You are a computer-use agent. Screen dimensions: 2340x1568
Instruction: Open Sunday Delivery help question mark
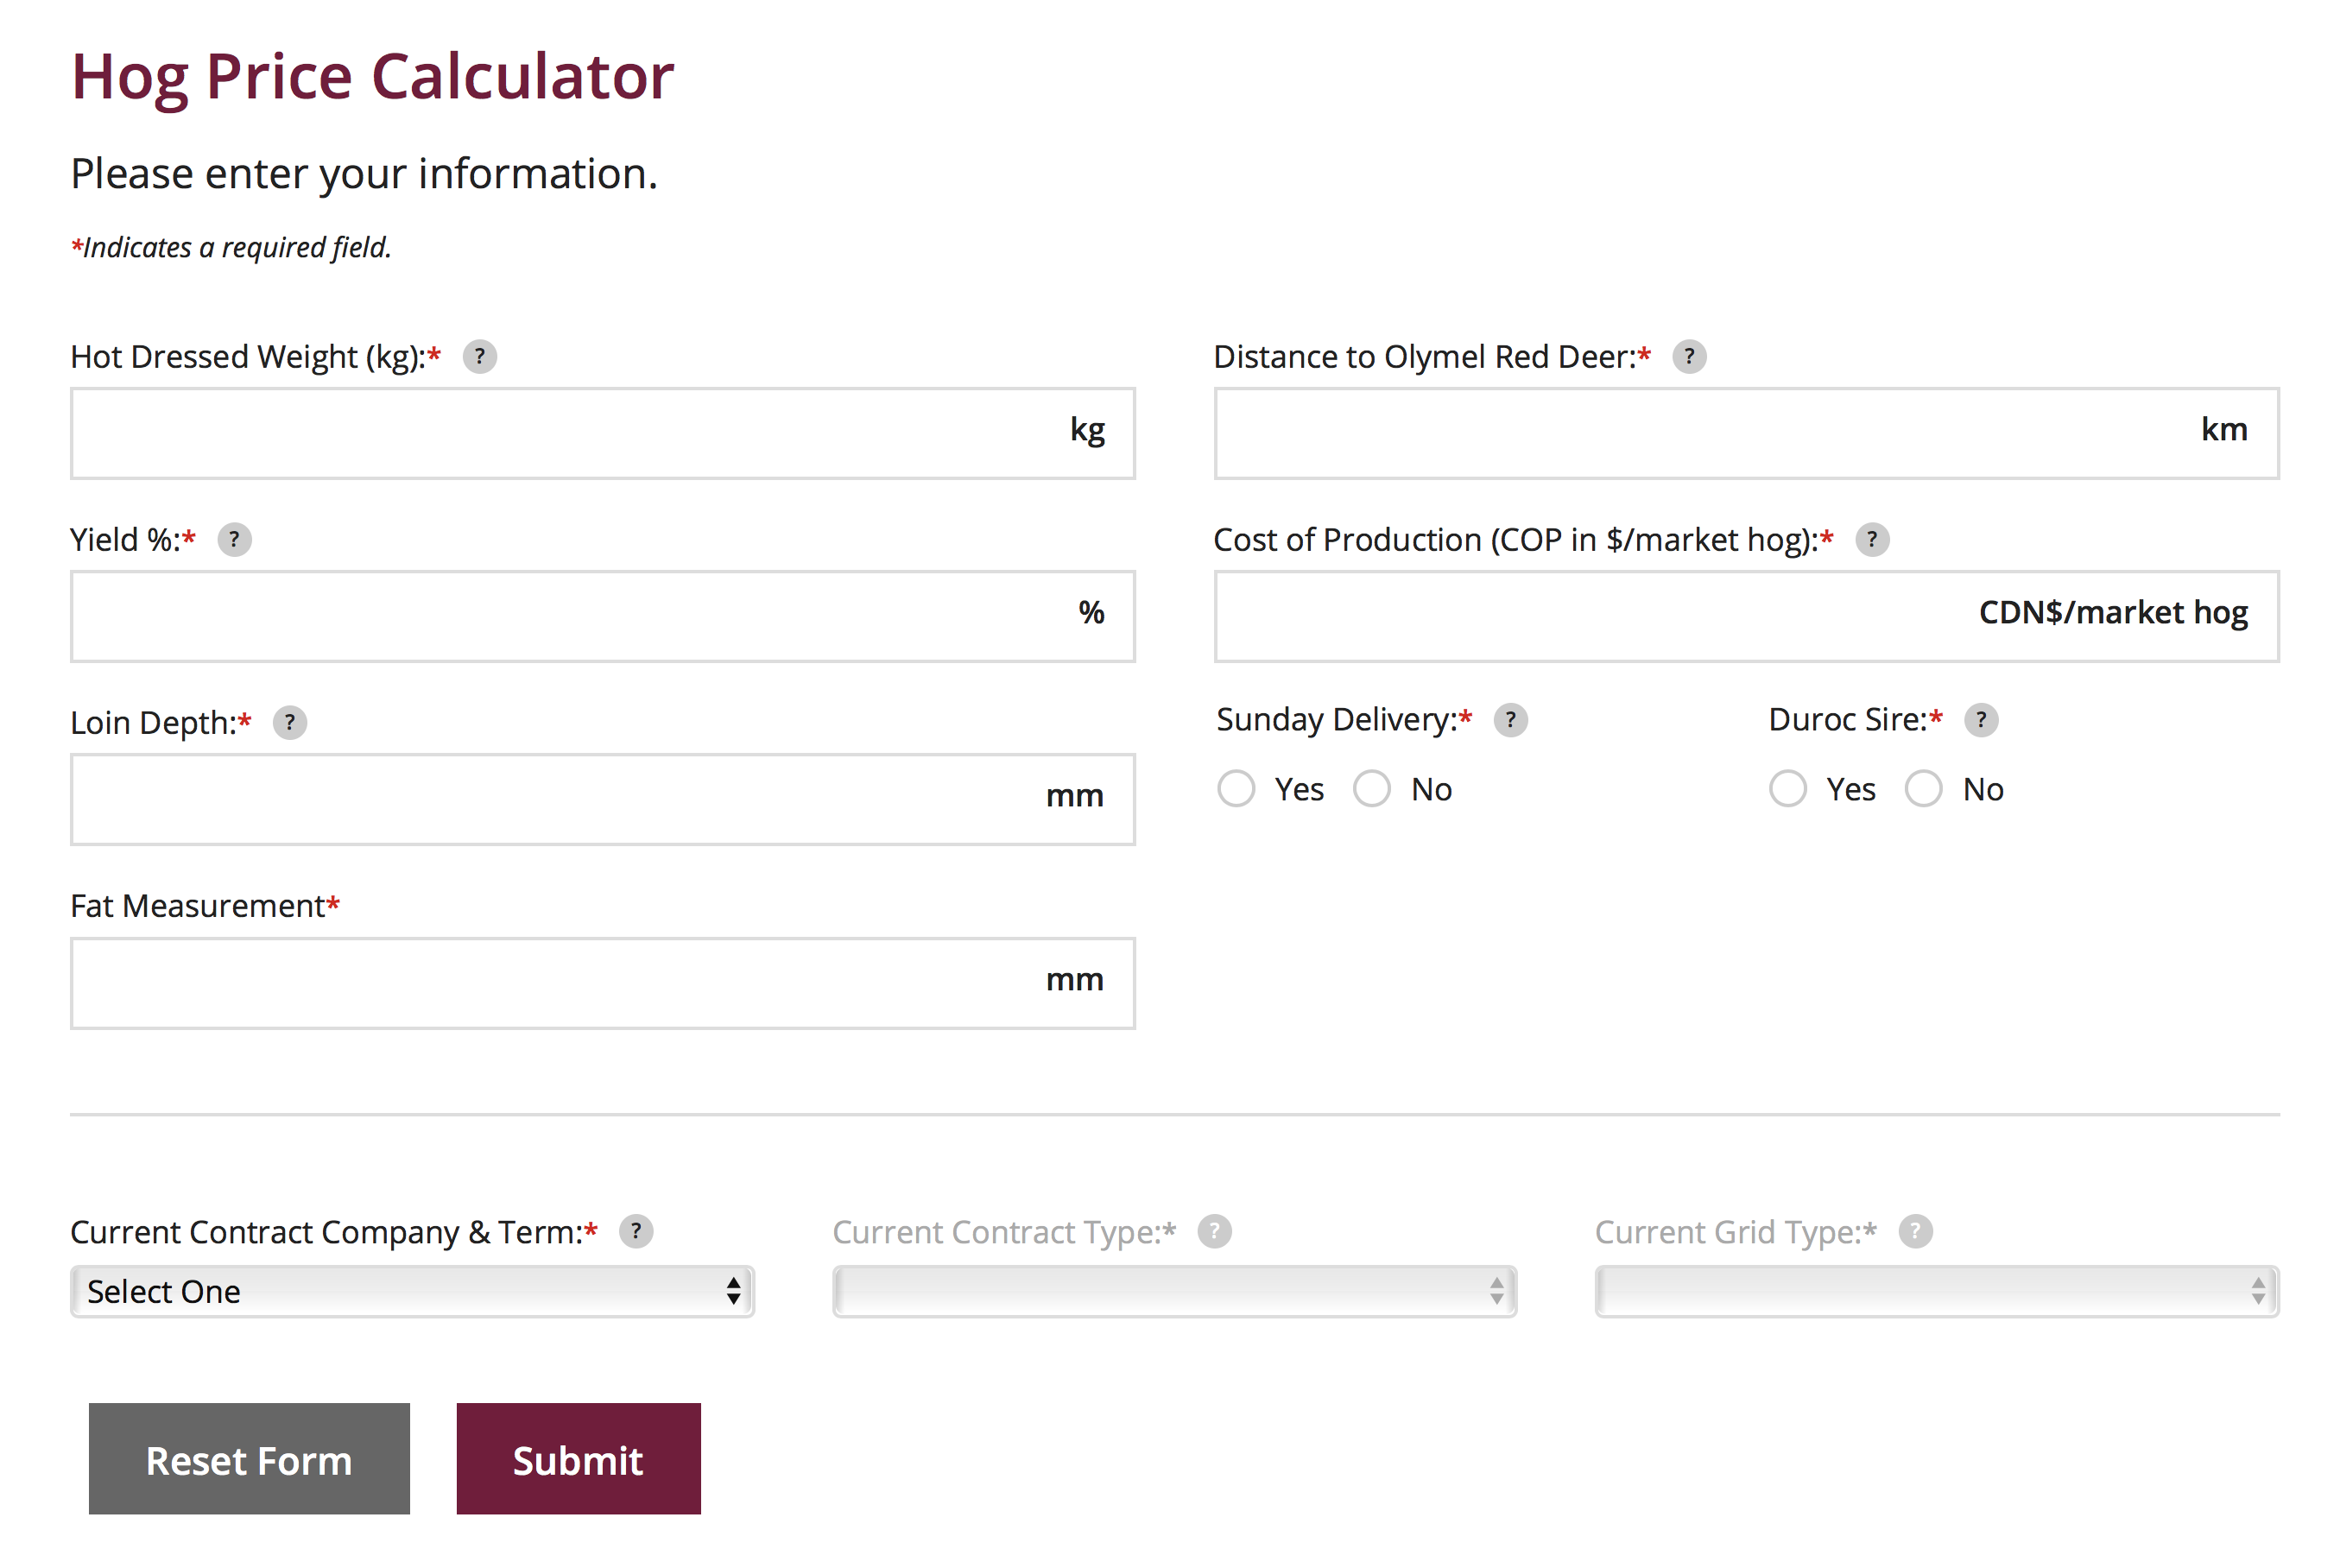1510,720
